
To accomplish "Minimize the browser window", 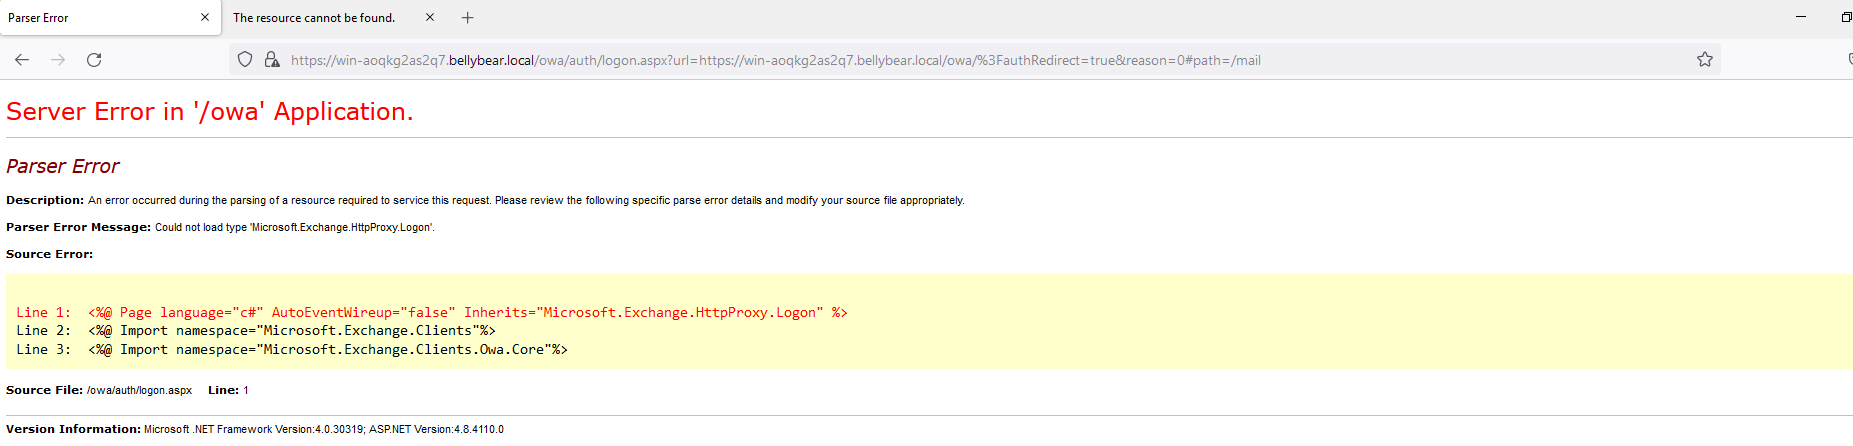I will (x=1801, y=17).
